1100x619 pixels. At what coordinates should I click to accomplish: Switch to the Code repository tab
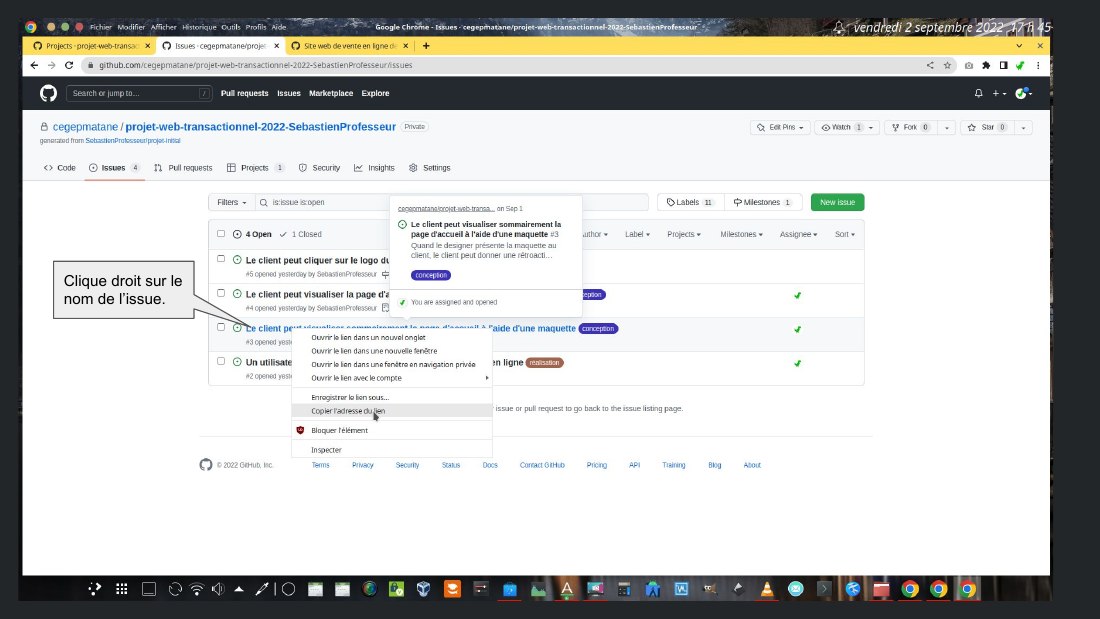tap(60, 168)
